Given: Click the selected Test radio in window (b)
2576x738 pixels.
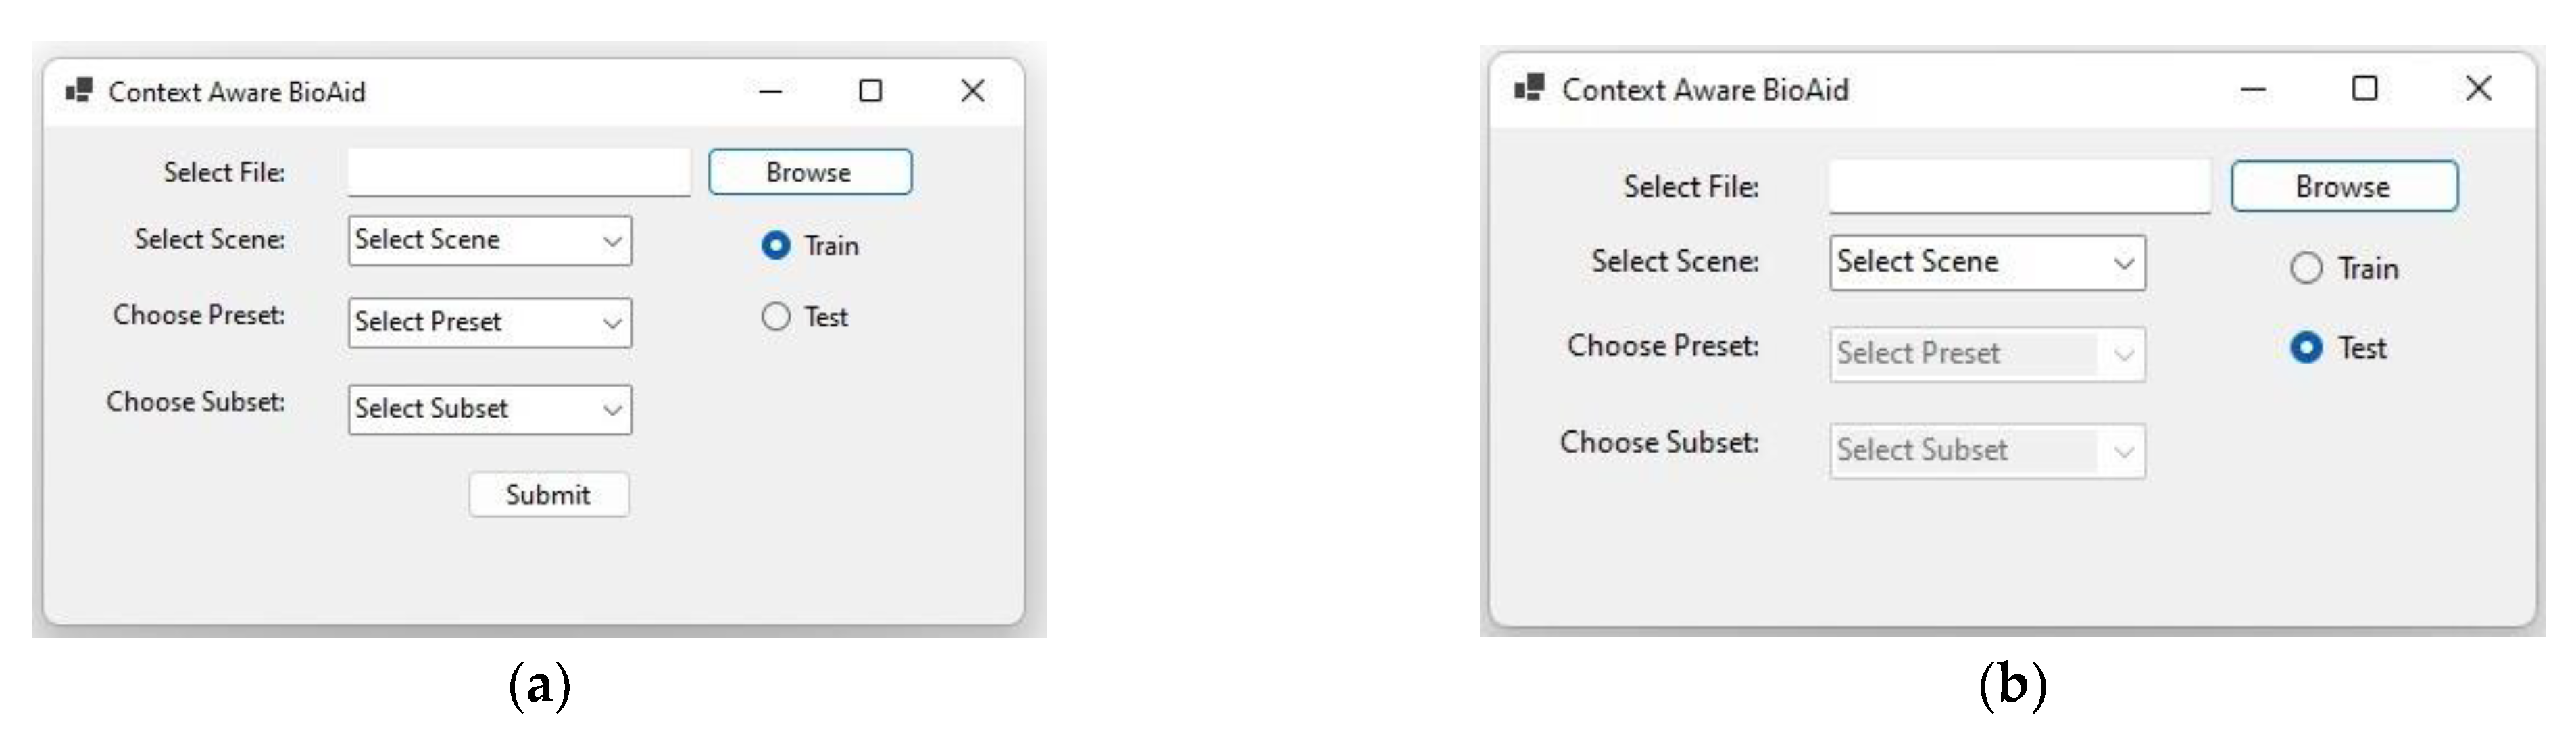Looking at the screenshot, I should click(x=2306, y=347).
